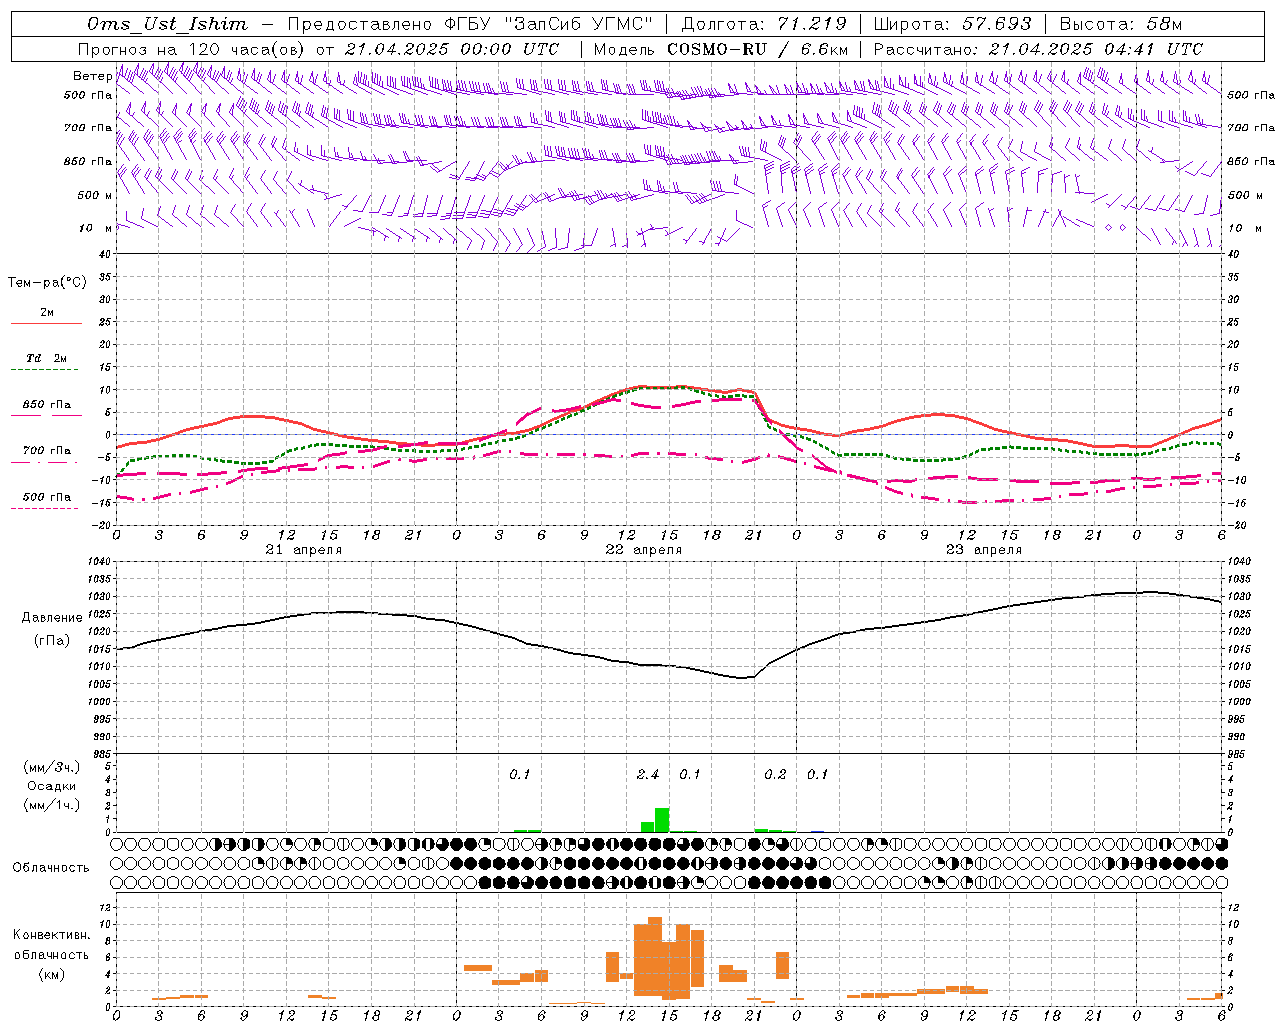Select the elevation text Высота: 58м
This screenshot has width=1280, height=1024.
(1120, 24)
